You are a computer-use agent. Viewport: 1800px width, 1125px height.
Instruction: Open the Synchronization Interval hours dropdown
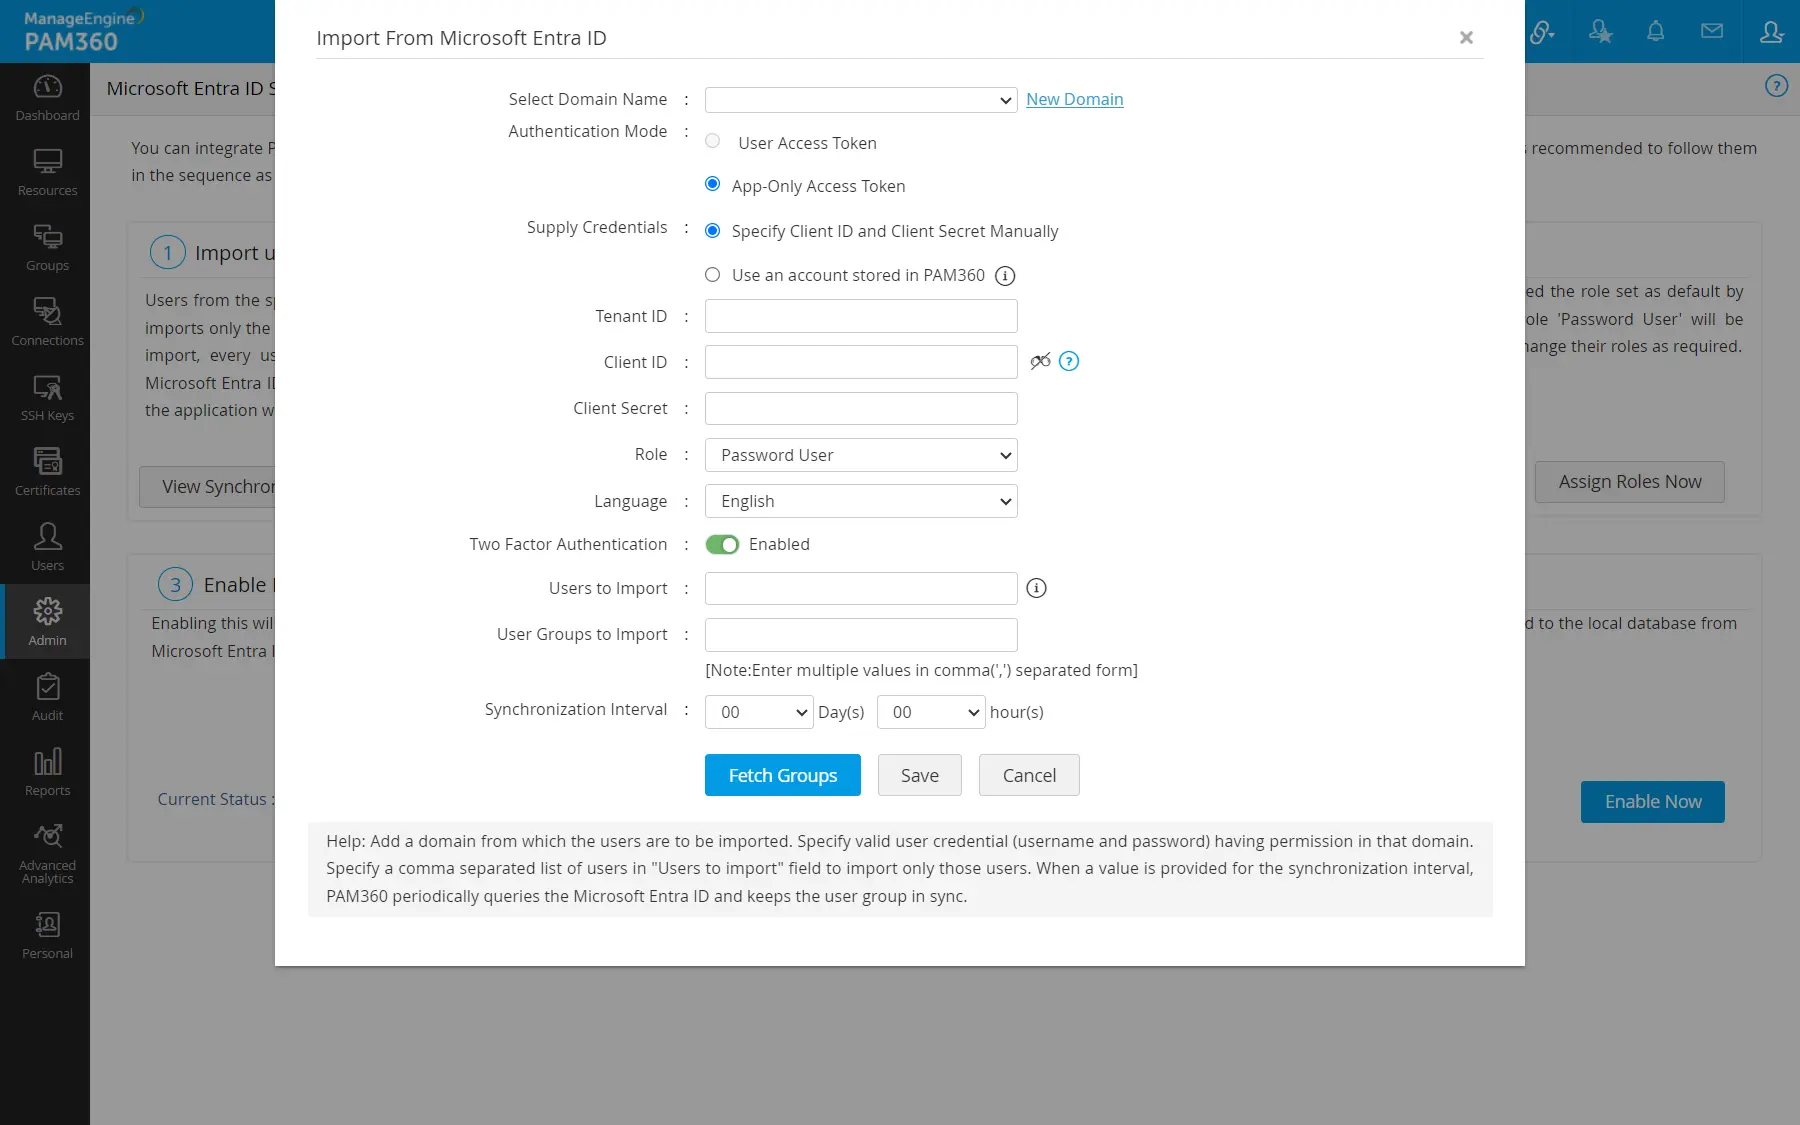[x=931, y=712]
